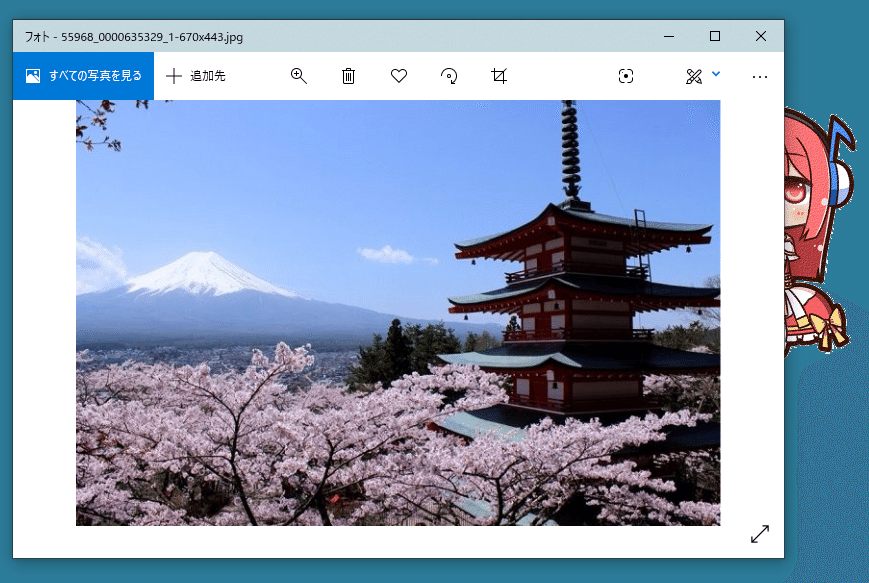Close the Photos window
869x583 pixels.
point(761,37)
